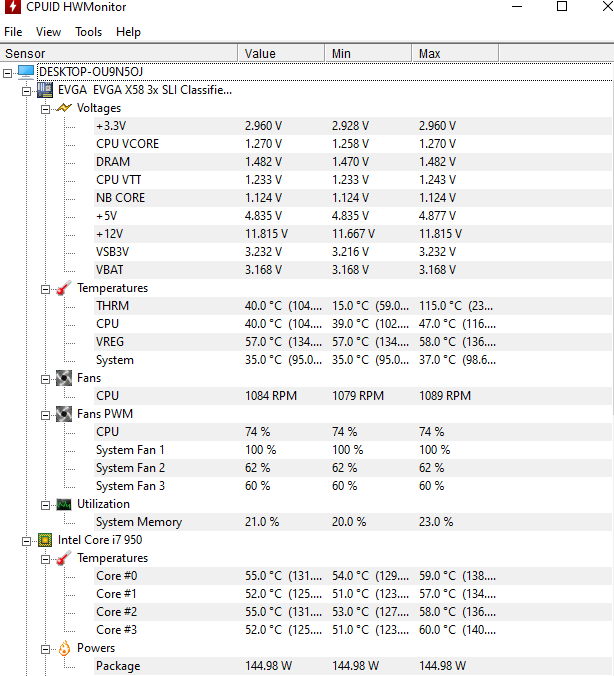Select the +3.3V voltage row
This screenshot has height=676, width=614.
[353, 126]
